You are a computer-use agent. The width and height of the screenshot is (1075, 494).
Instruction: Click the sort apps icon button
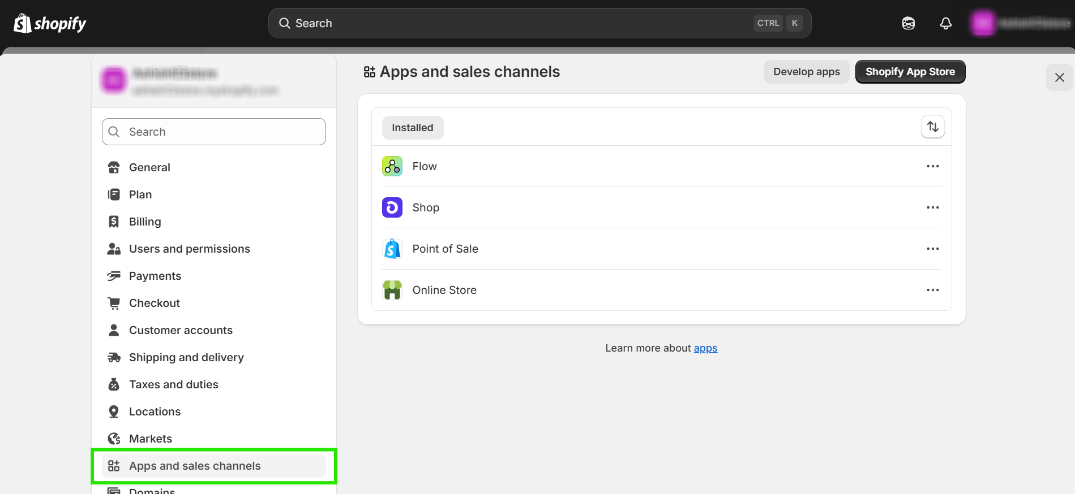pos(932,127)
